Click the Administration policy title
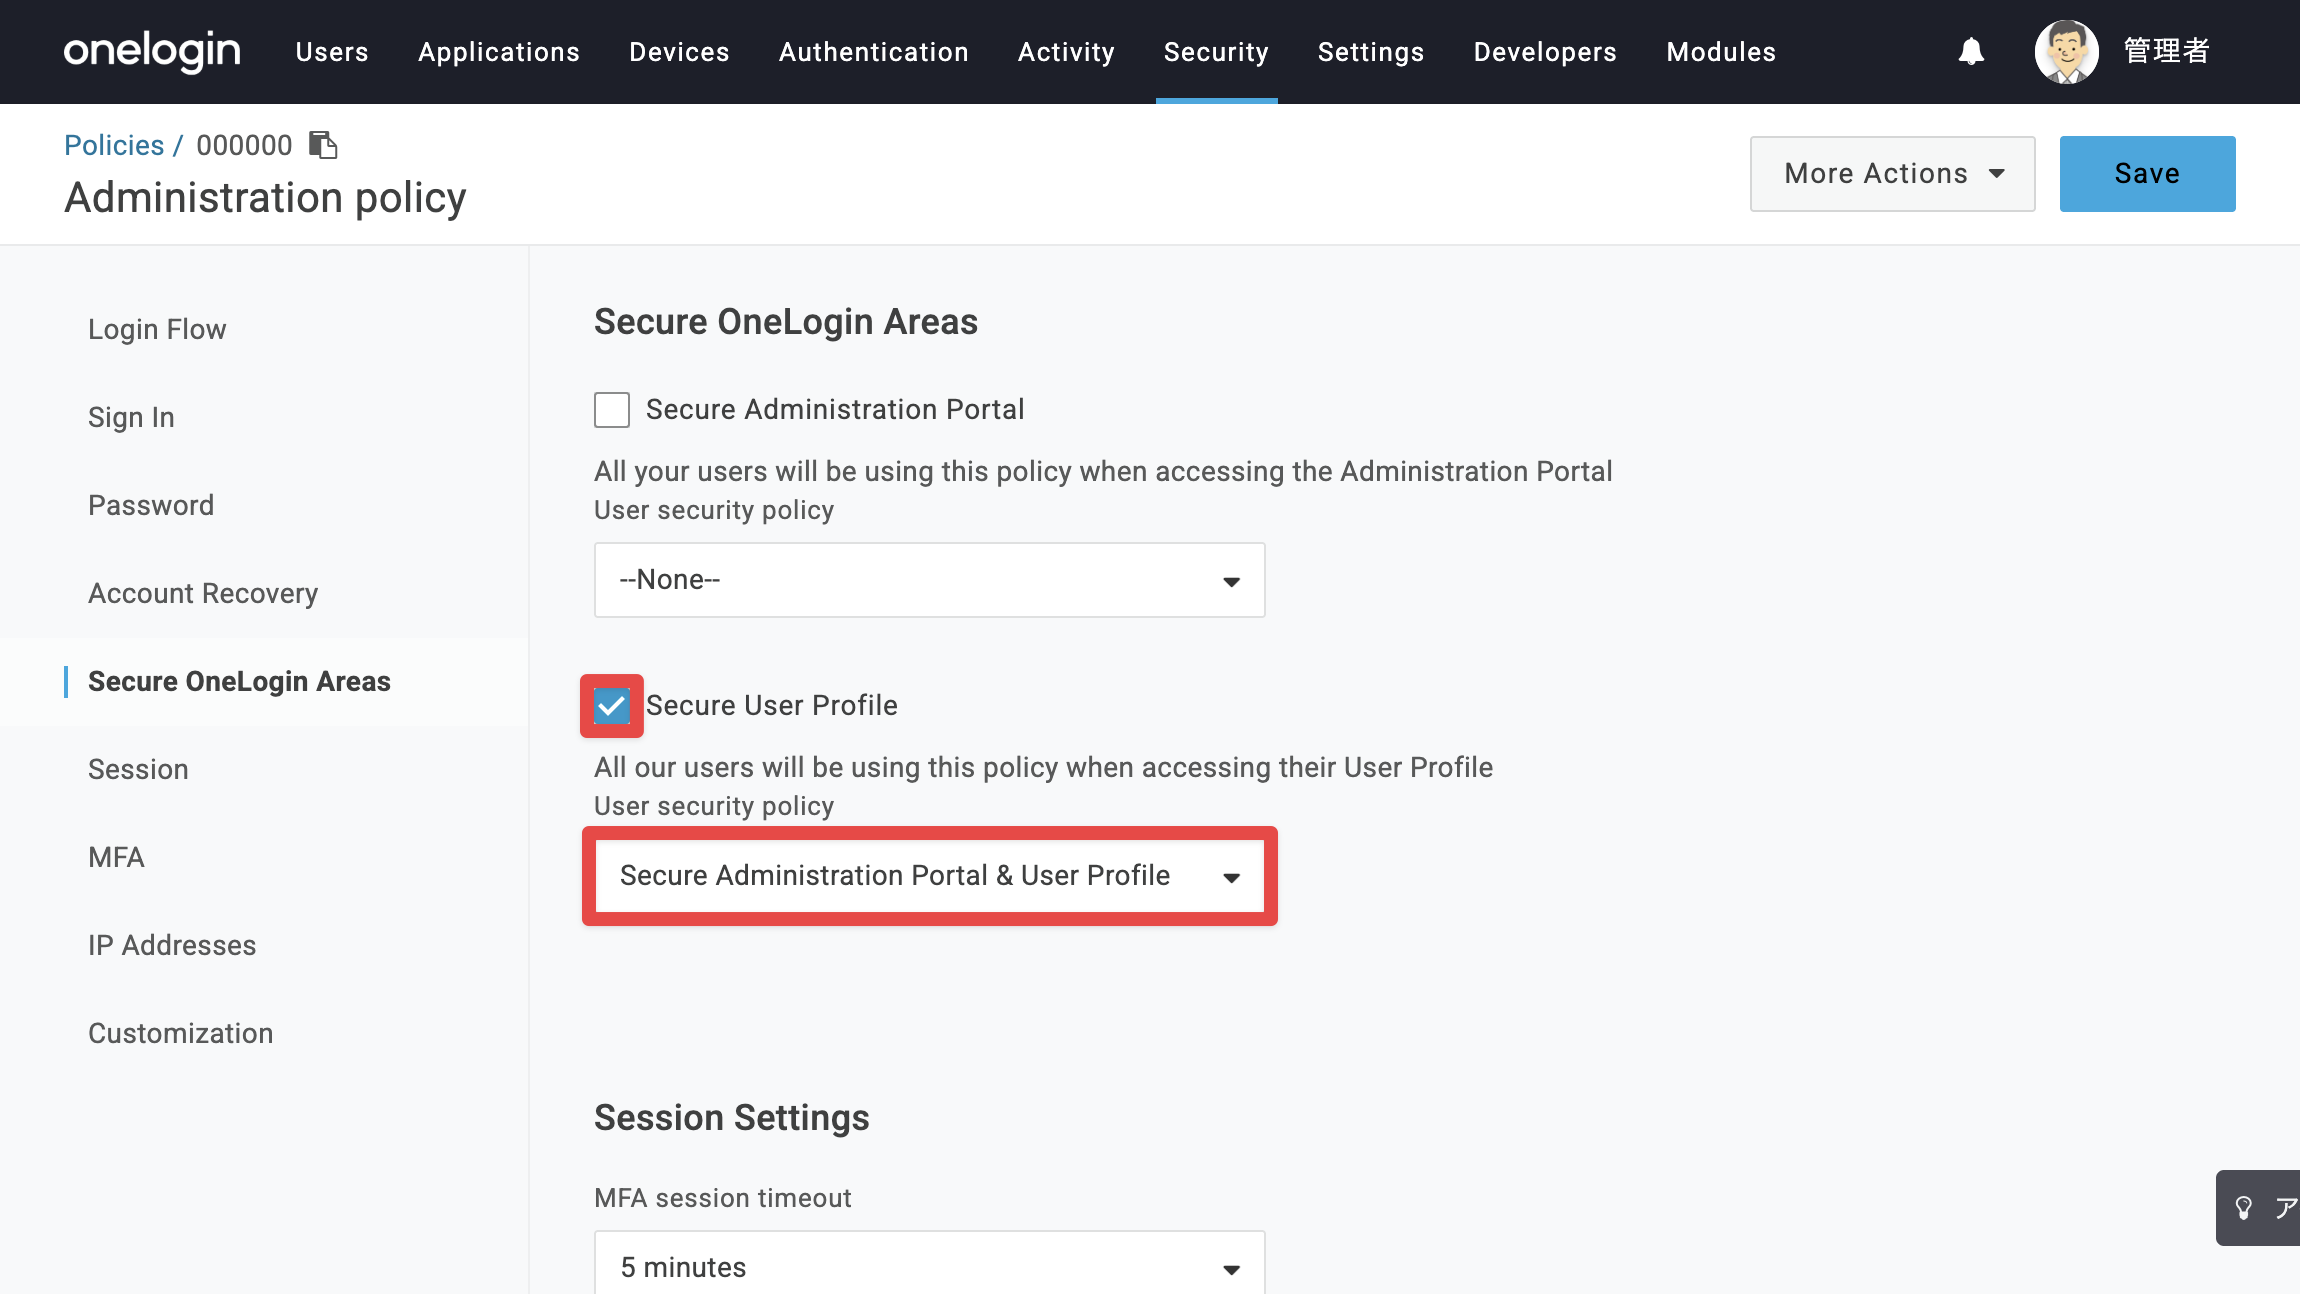Screen dimensions: 2300x1294 265,198
